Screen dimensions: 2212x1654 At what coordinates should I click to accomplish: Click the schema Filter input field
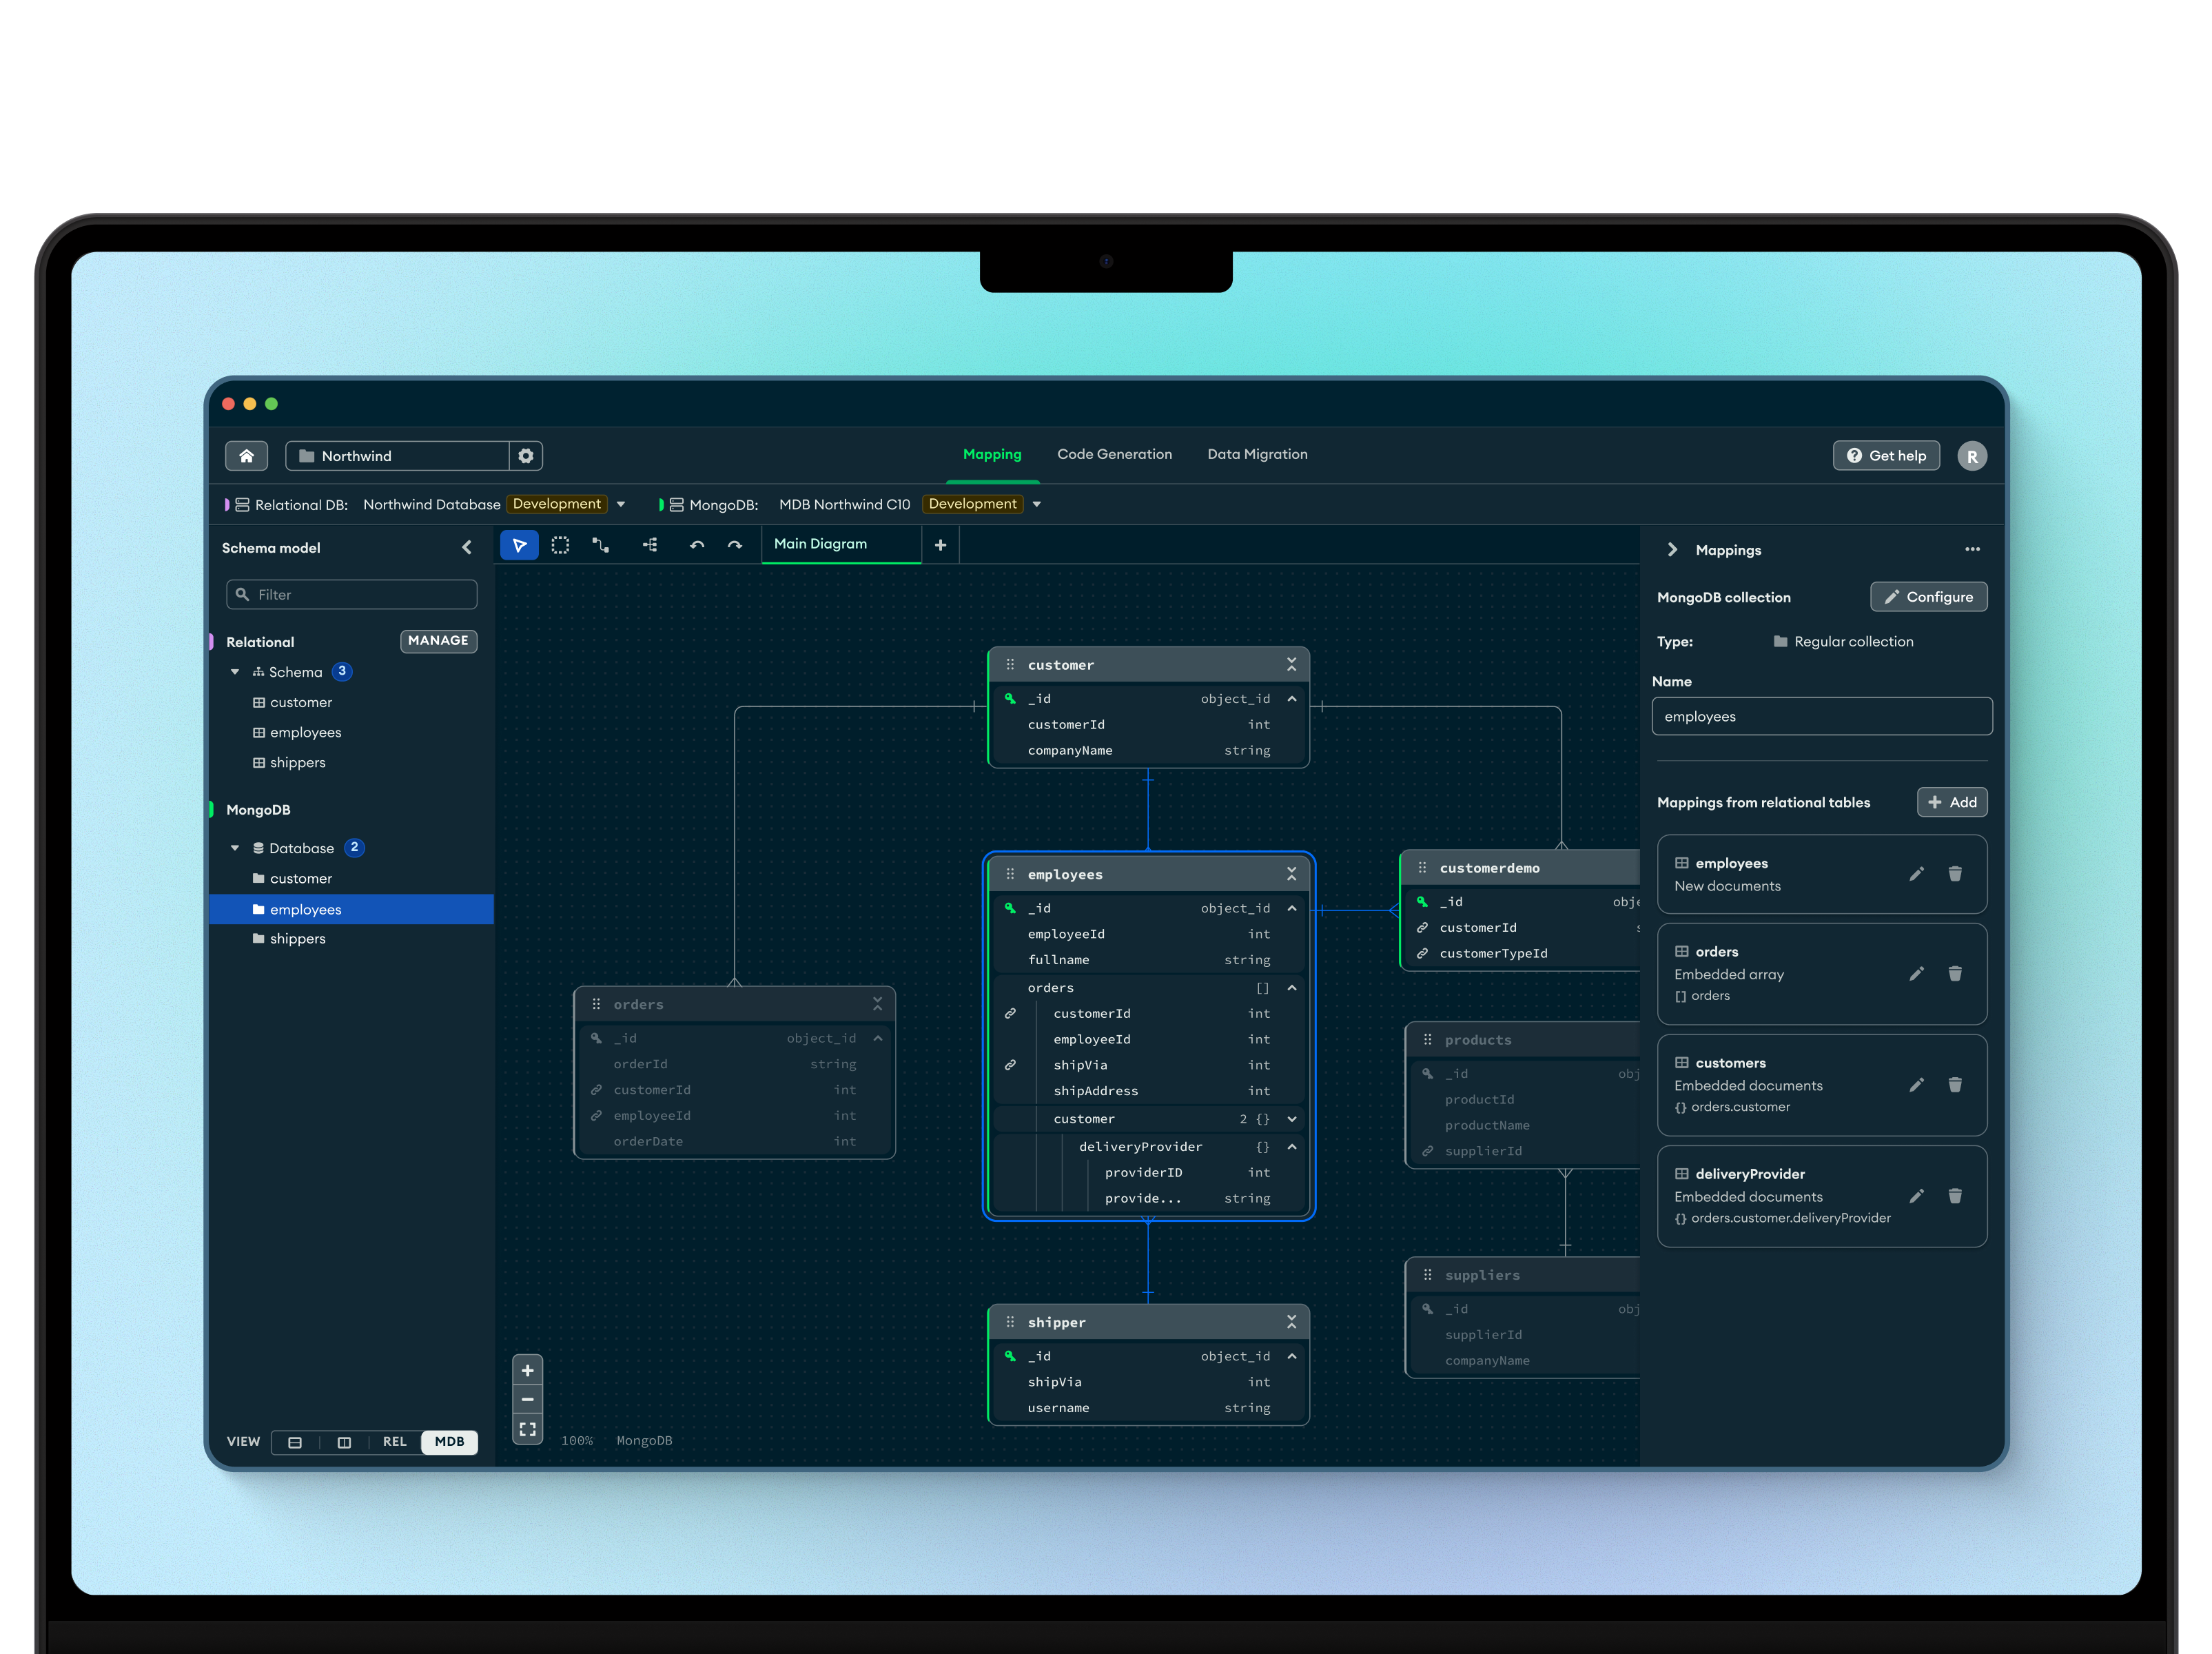pos(352,595)
